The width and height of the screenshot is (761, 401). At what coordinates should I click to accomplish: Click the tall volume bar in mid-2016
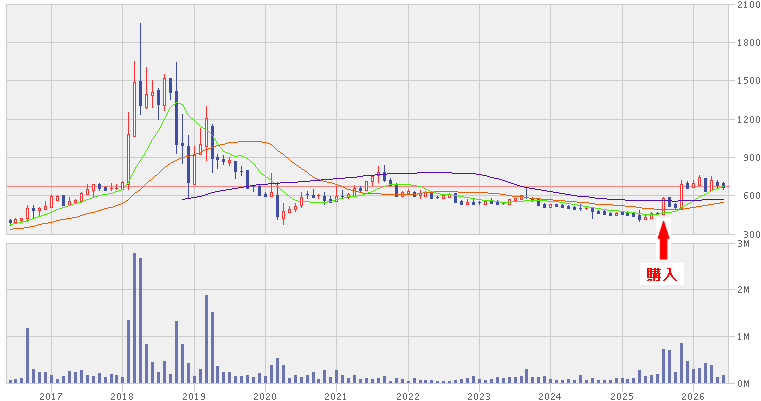tap(27, 355)
